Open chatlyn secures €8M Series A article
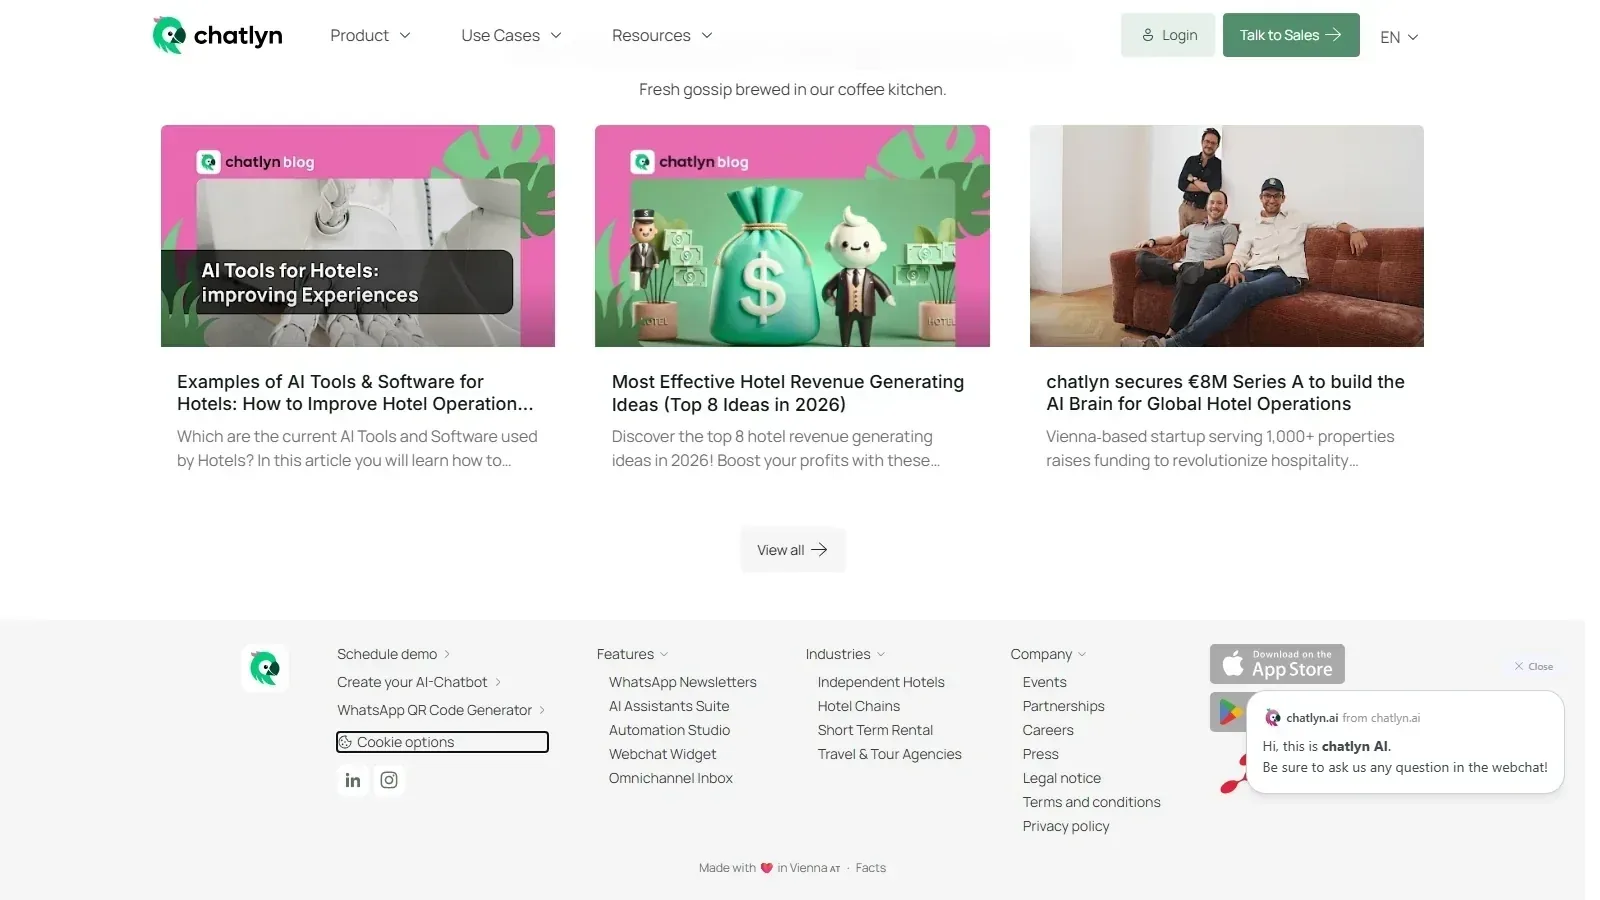Image resolution: width=1600 pixels, height=900 pixels. pos(1225,393)
